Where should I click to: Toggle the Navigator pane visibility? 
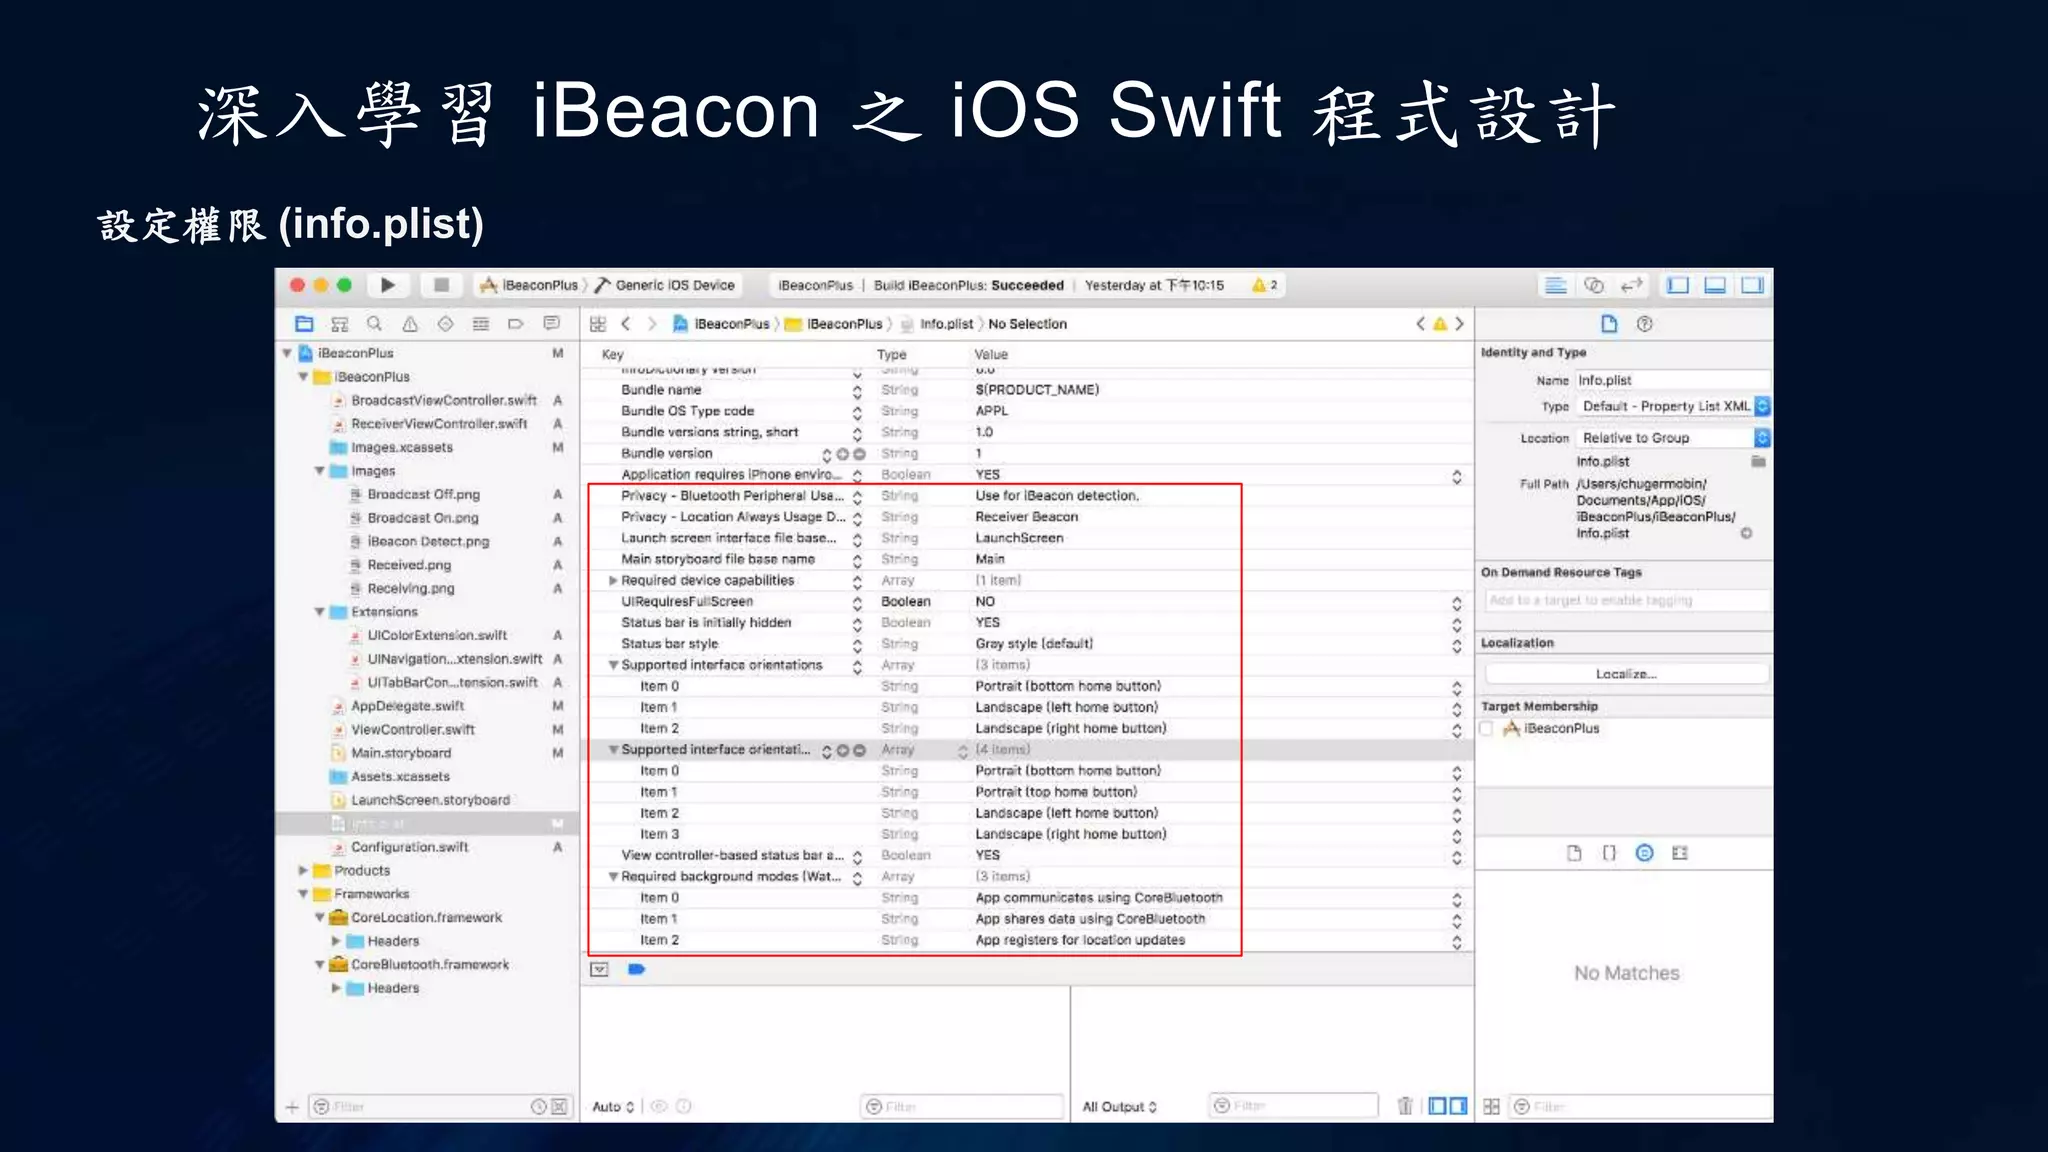(x=1678, y=285)
